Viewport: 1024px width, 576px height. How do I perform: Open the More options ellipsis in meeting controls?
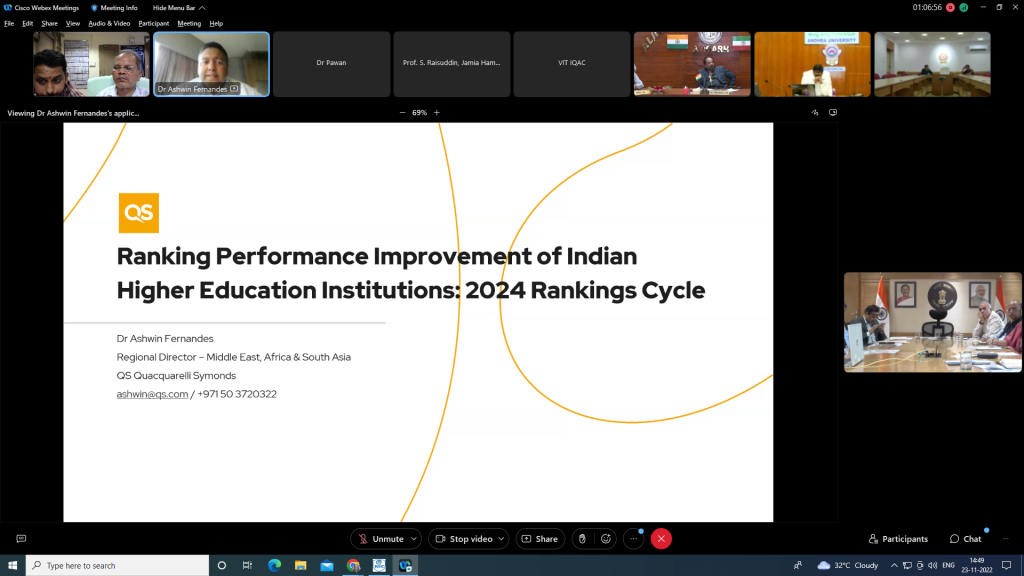(633, 539)
